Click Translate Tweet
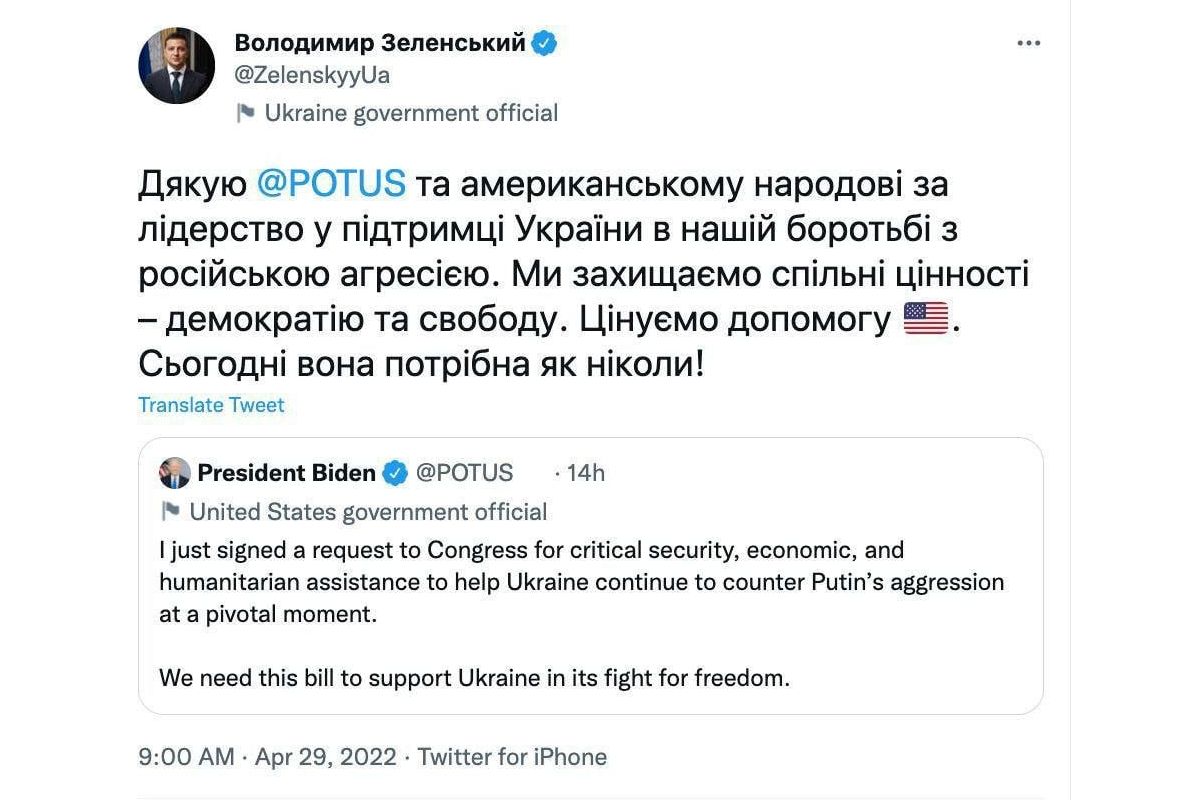 pyautogui.click(x=211, y=405)
